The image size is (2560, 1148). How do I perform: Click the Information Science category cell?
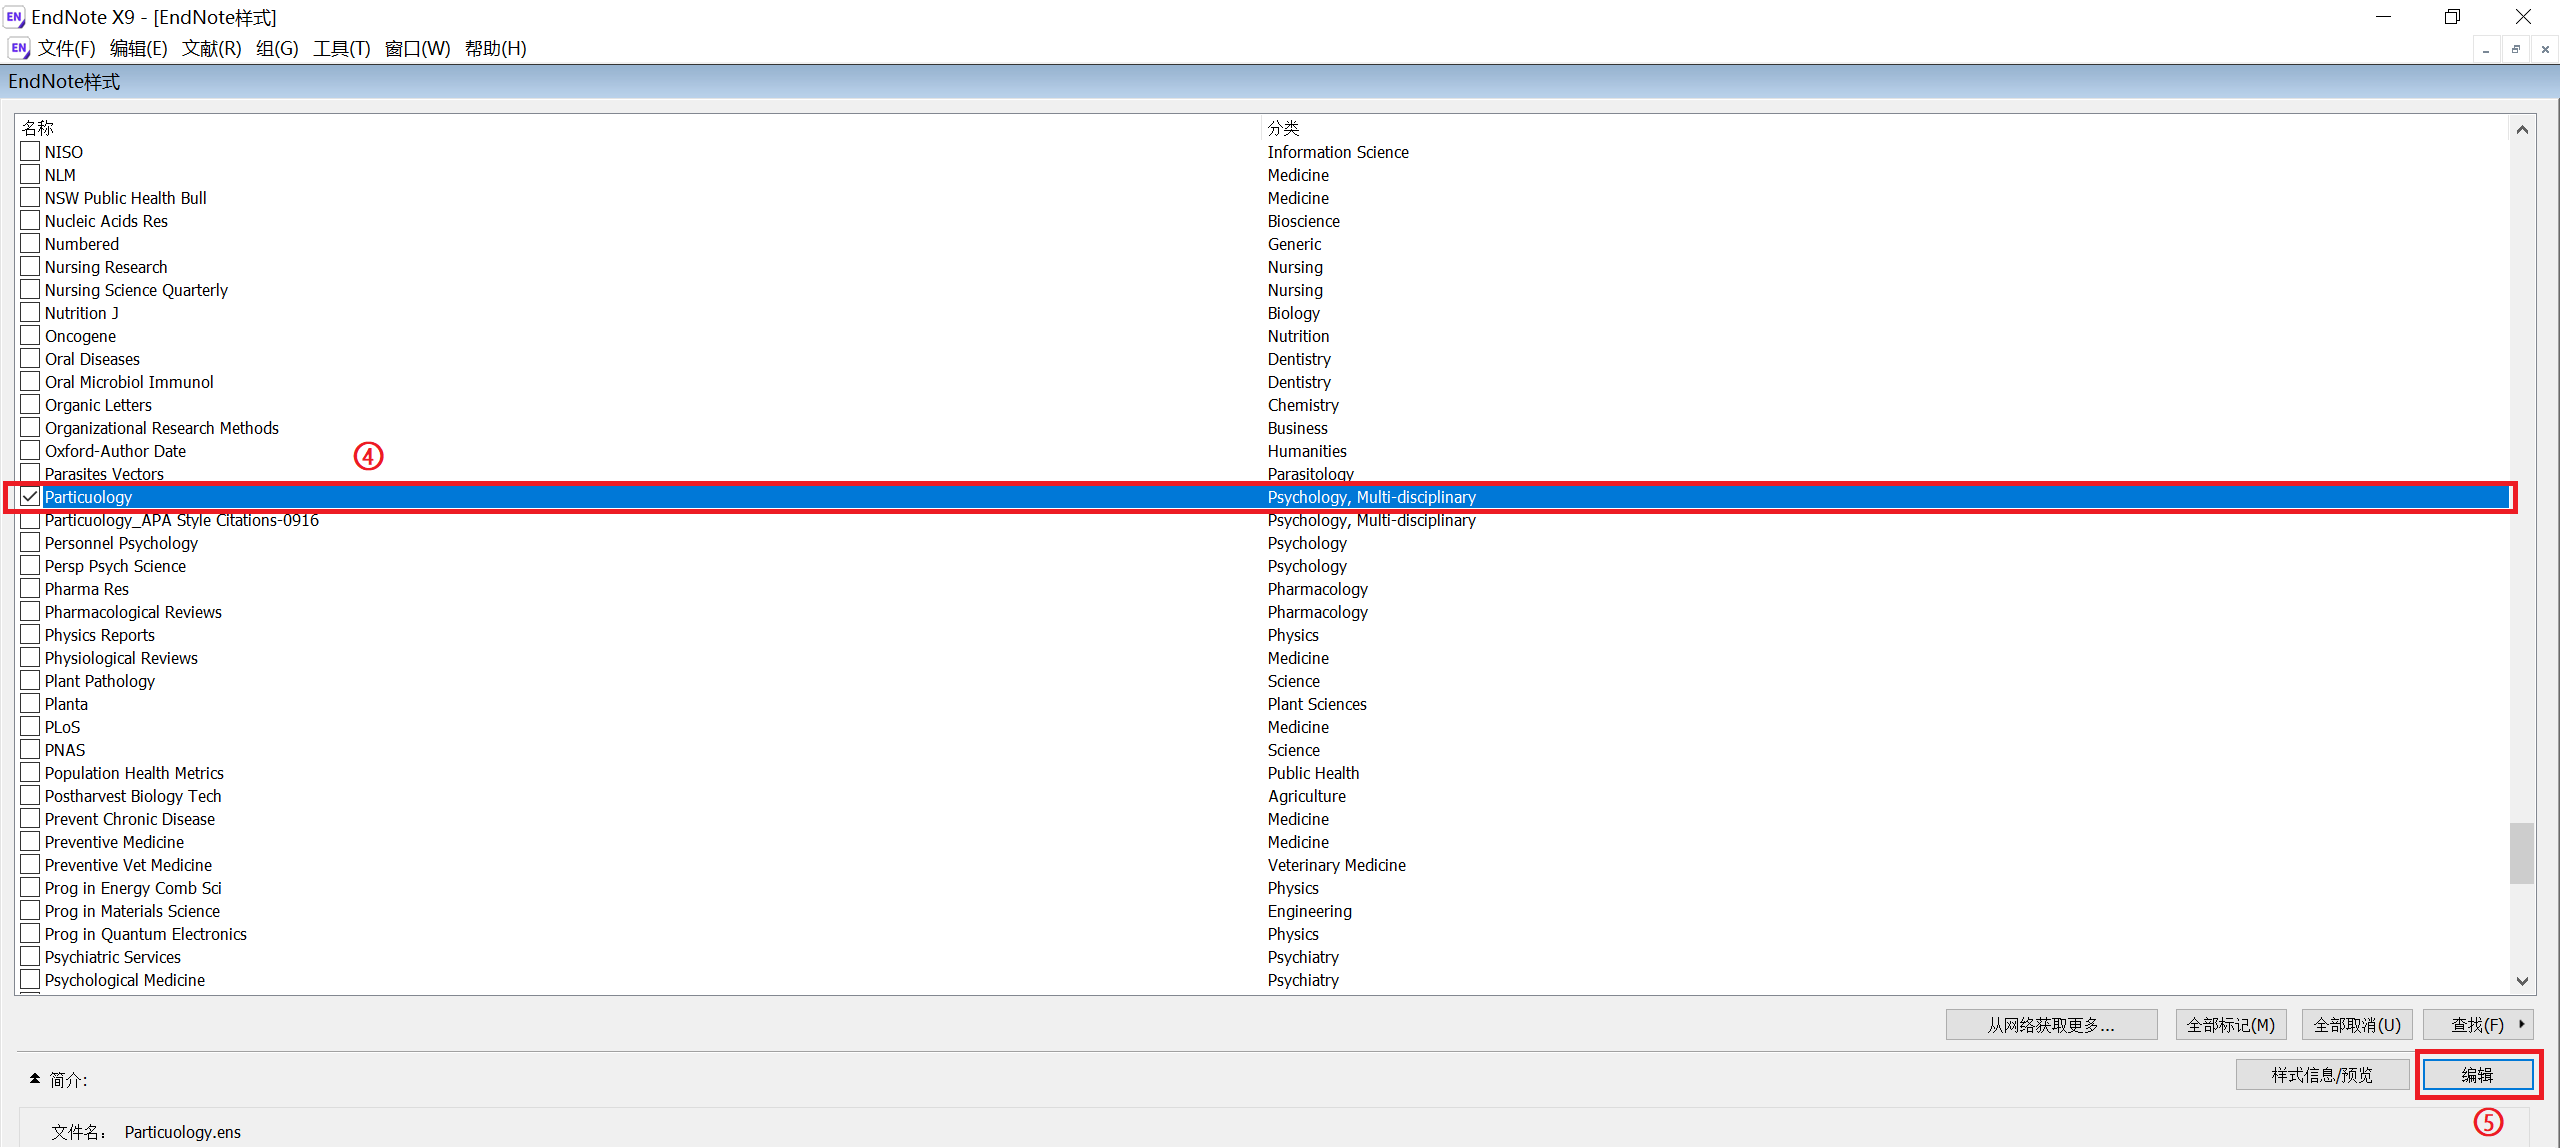click(x=1338, y=152)
